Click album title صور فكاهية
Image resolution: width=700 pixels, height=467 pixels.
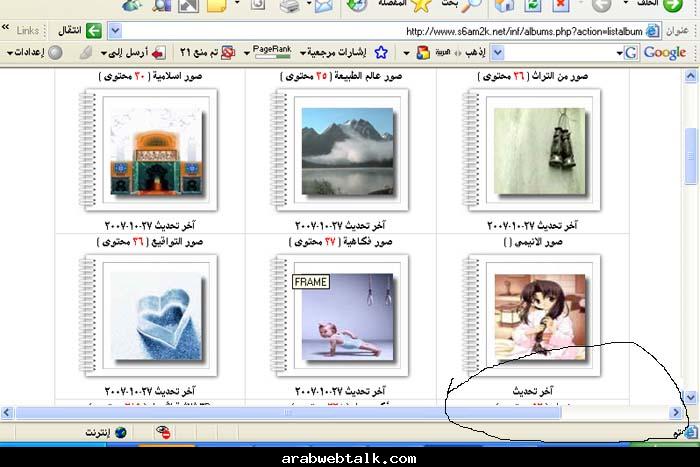click(368, 242)
